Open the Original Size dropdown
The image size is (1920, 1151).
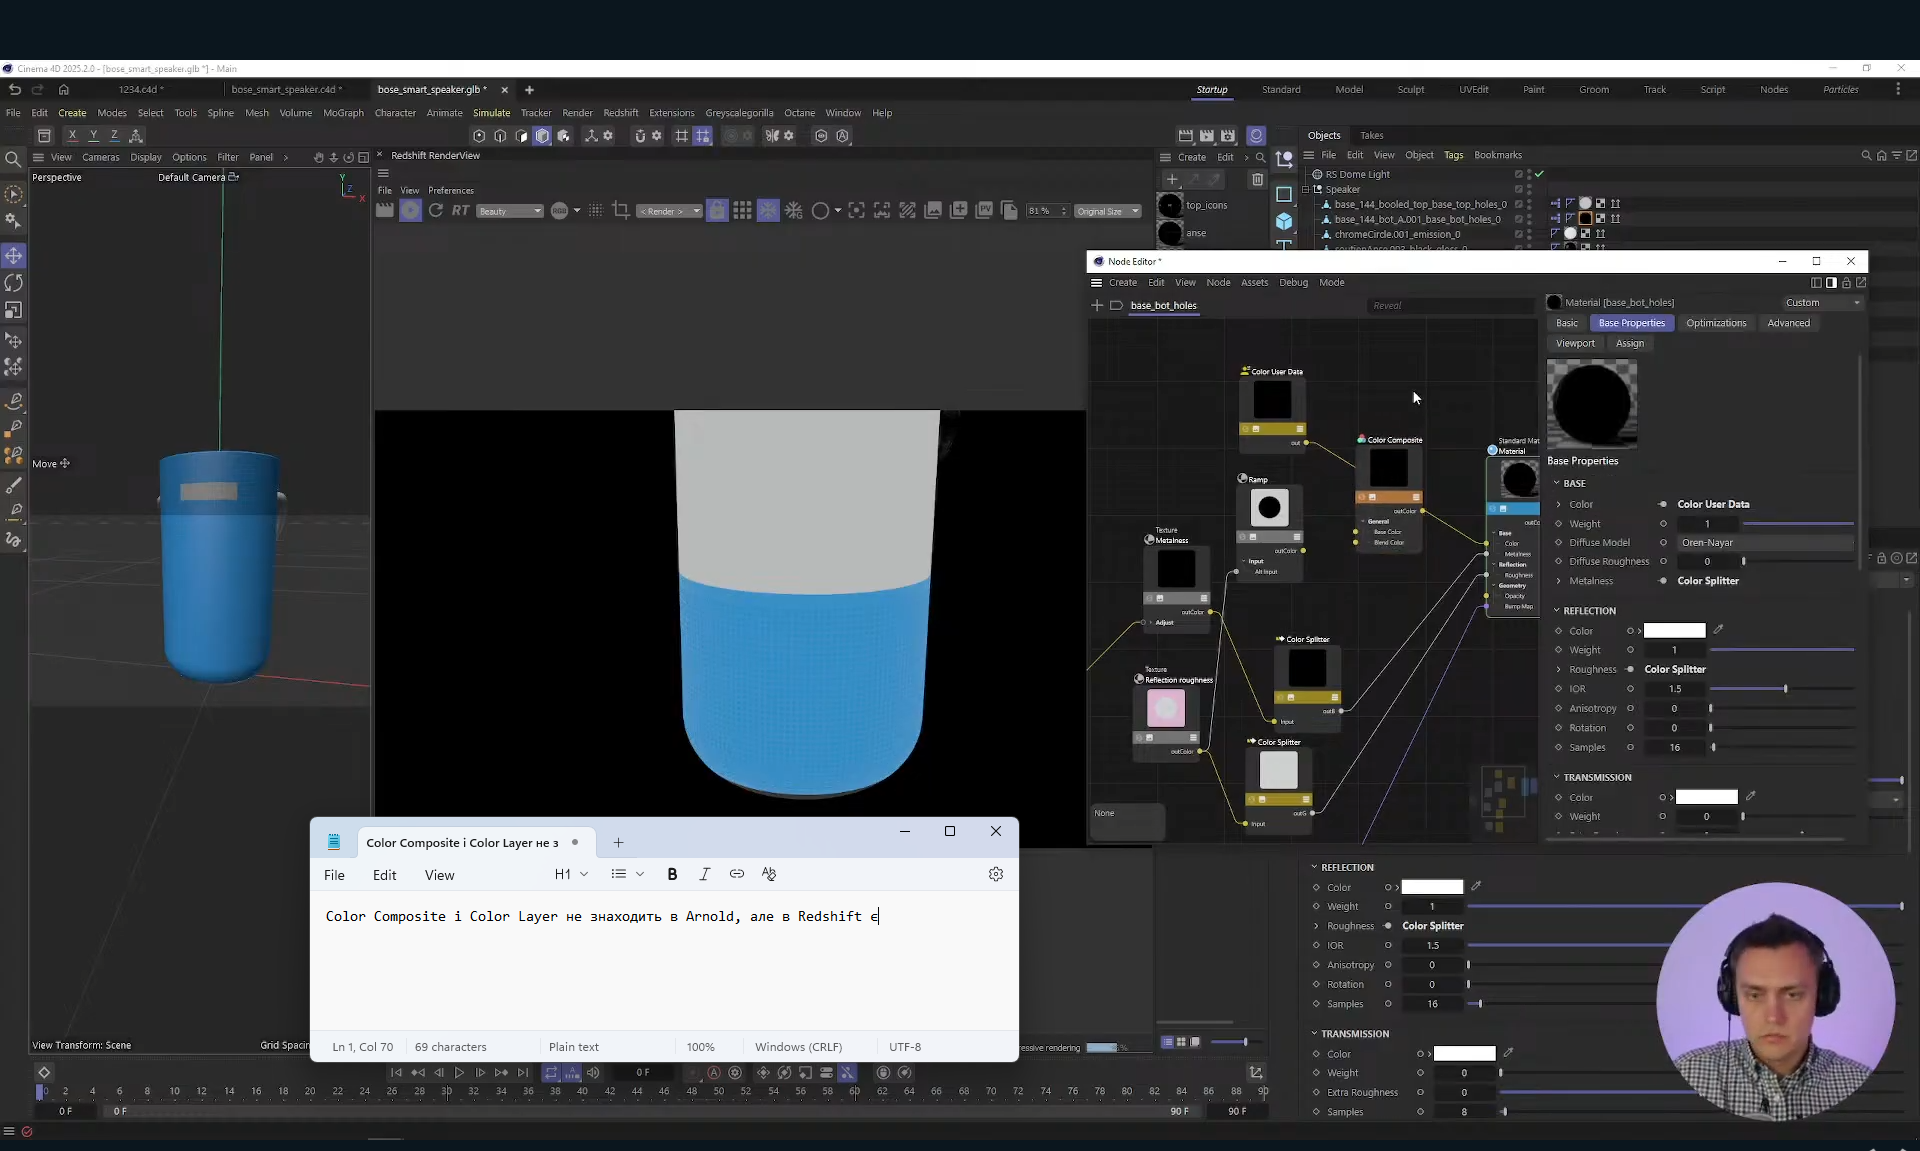[1107, 211]
